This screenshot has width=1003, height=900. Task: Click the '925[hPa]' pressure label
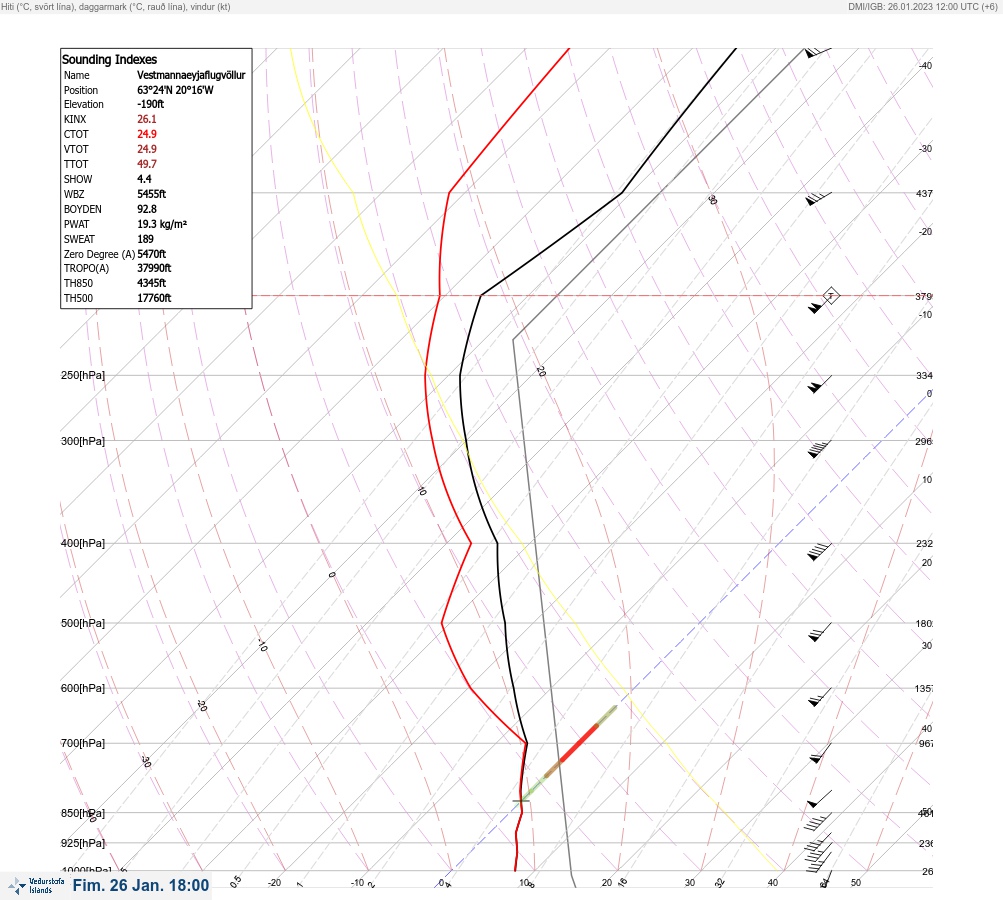point(83,843)
